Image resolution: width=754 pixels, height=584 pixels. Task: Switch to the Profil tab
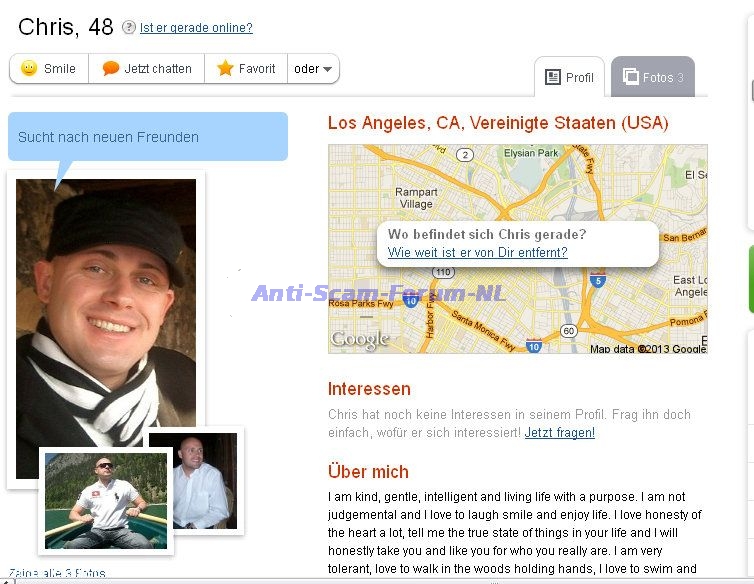point(569,77)
